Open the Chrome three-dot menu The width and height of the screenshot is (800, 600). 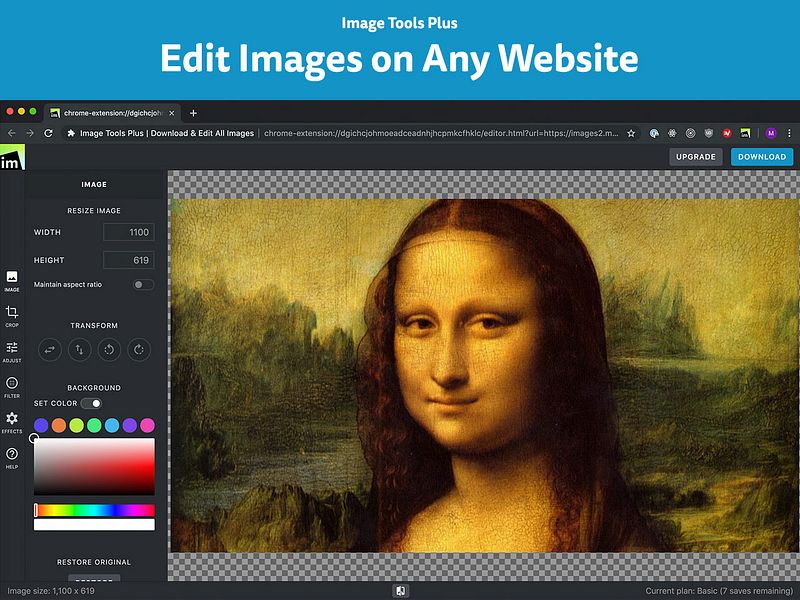[789, 133]
